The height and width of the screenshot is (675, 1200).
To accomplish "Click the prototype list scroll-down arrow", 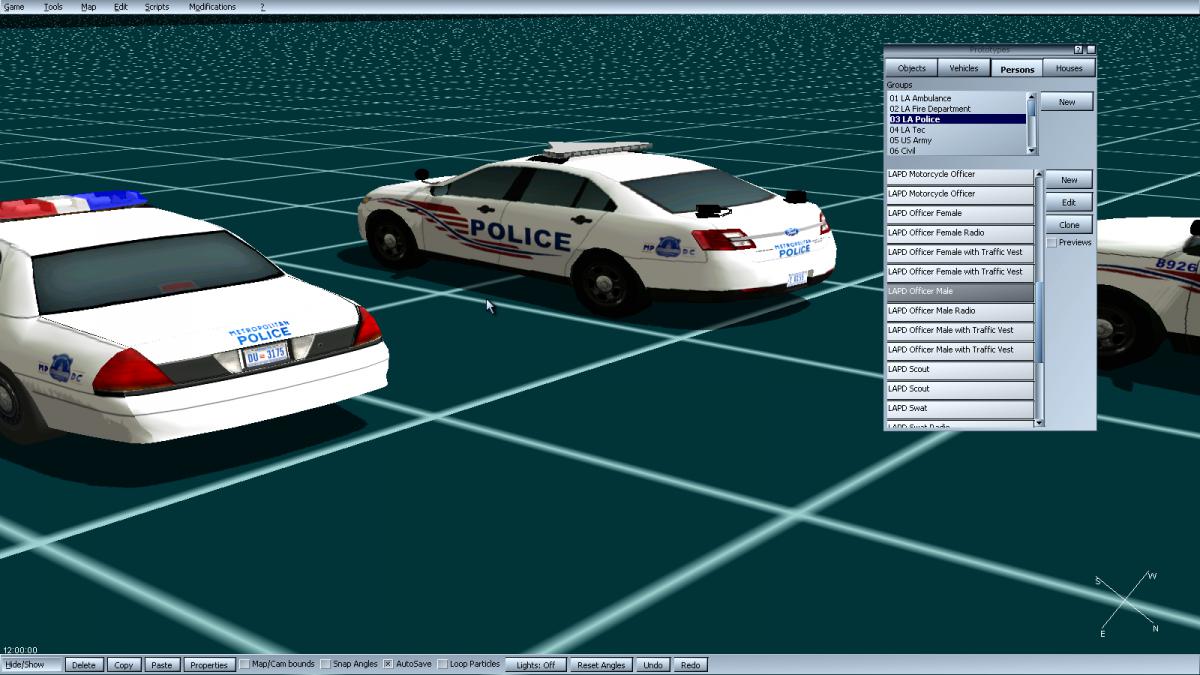I will point(1039,423).
